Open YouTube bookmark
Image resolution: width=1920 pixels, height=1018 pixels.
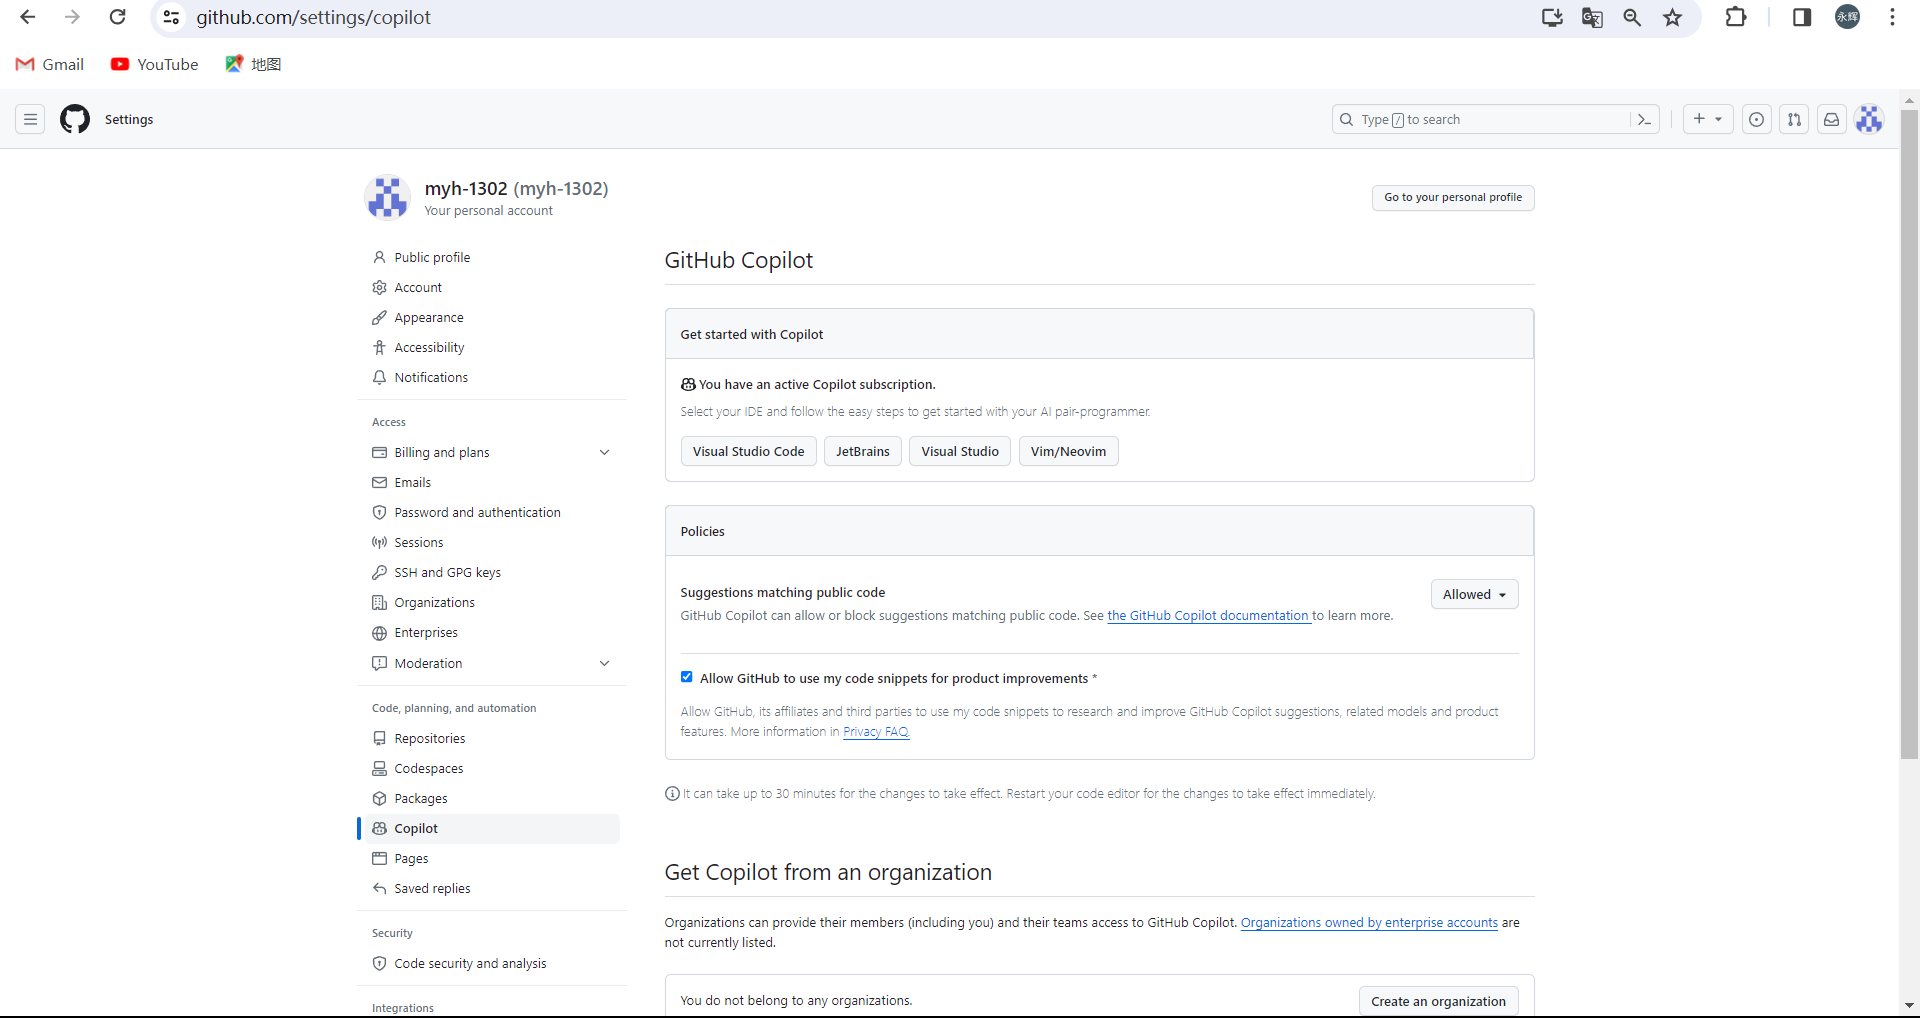coord(154,64)
